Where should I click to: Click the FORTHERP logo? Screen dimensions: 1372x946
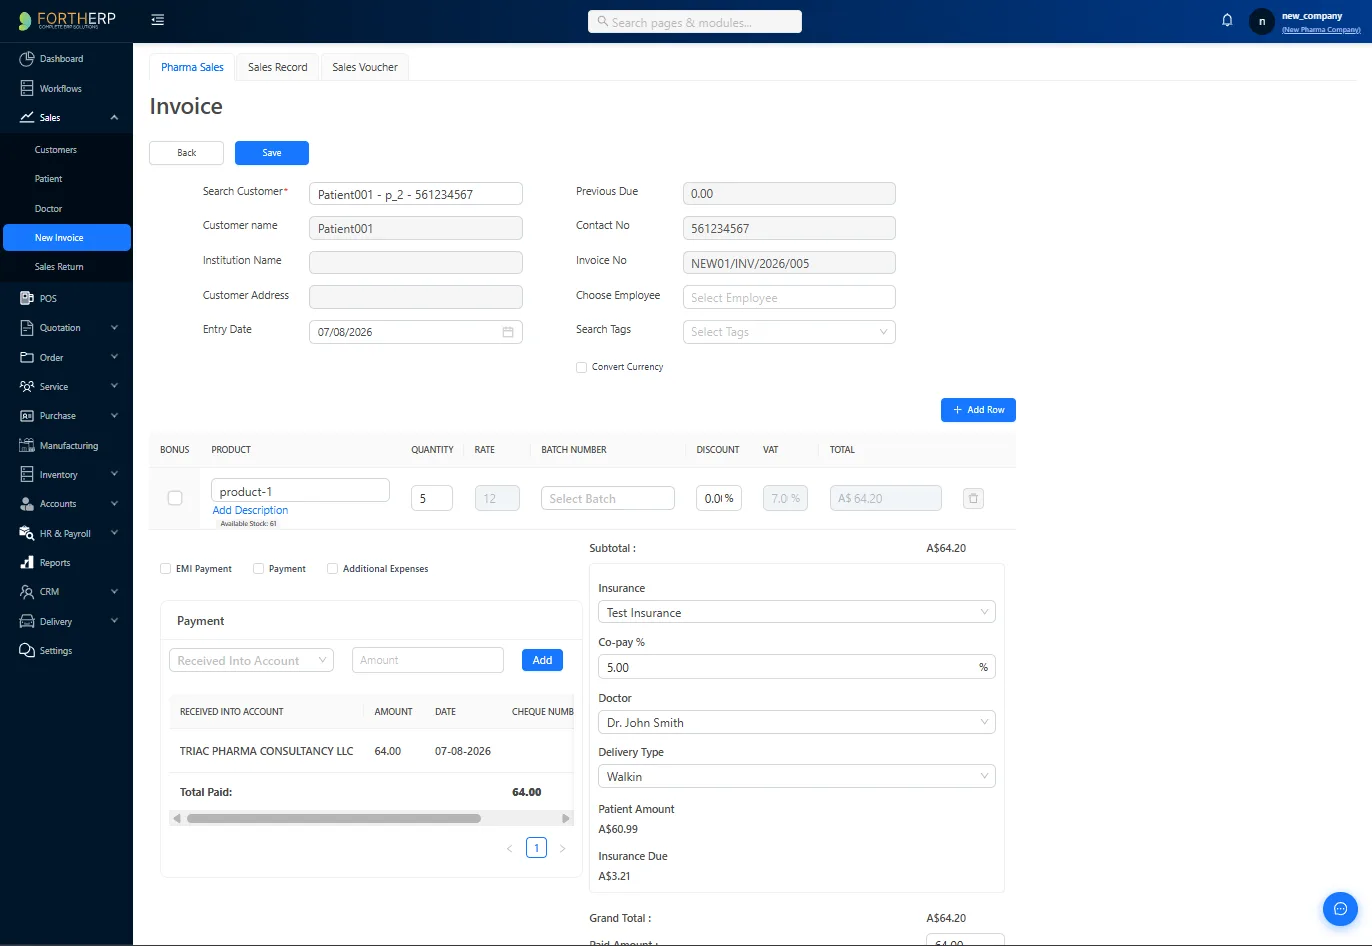(67, 20)
